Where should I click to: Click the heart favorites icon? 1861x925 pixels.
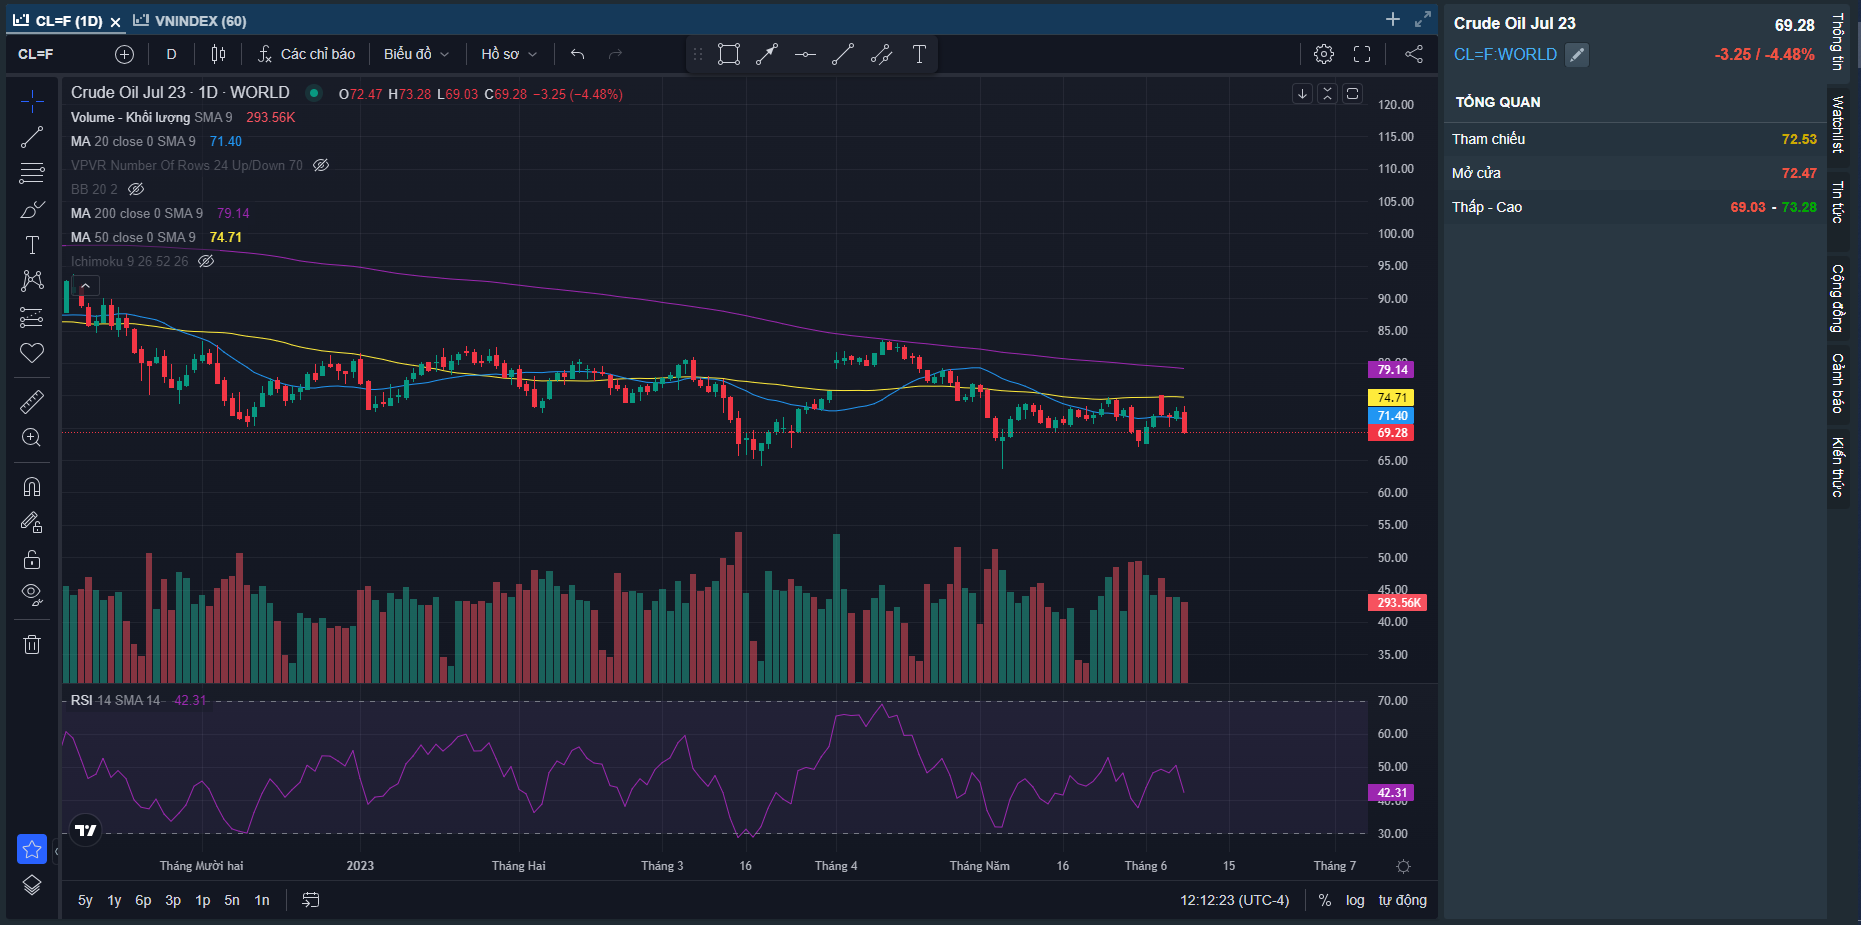tap(32, 353)
